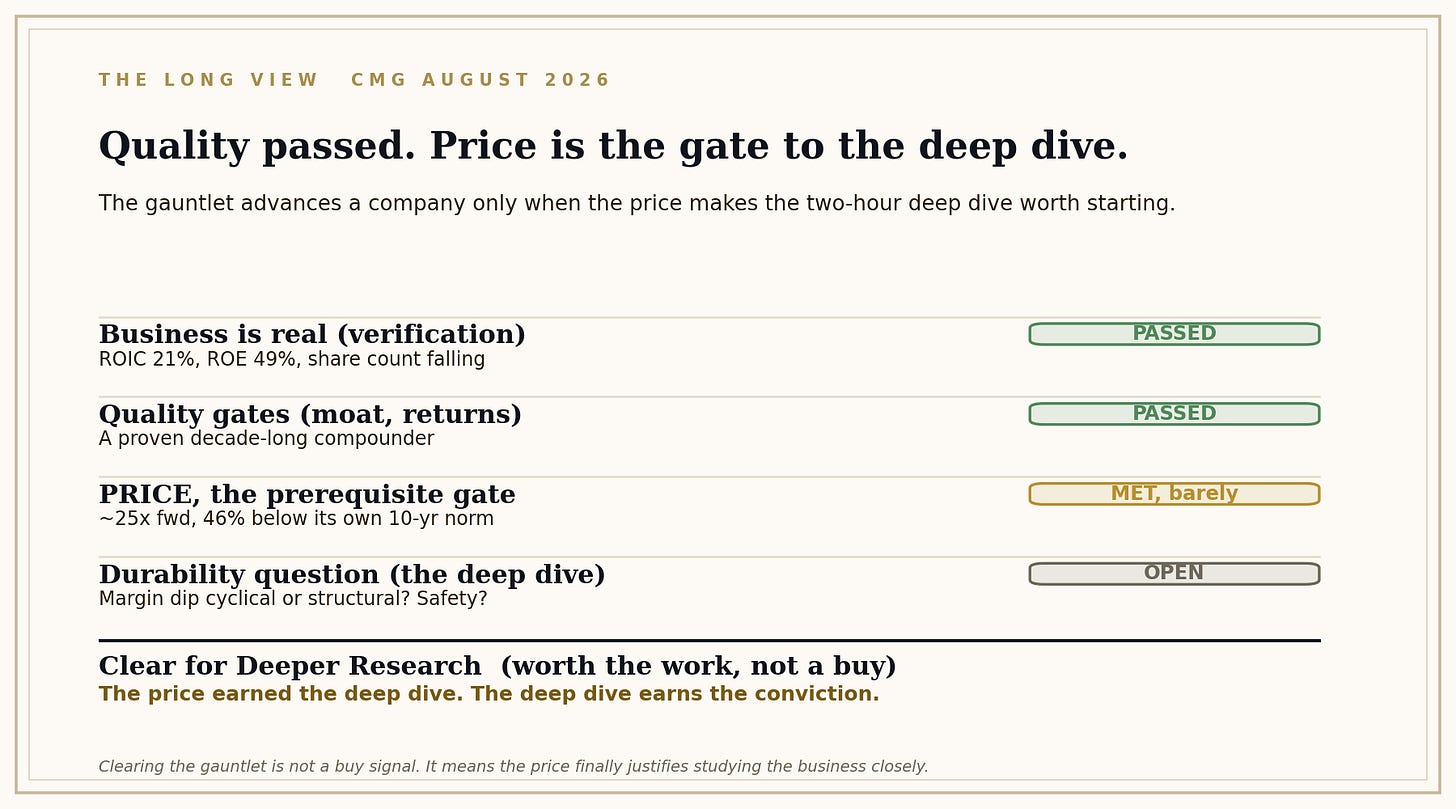Click the PASSED badge beside Quality gates
Image resolution: width=1456 pixels, height=809 pixels.
pyautogui.click(x=1174, y=414)
